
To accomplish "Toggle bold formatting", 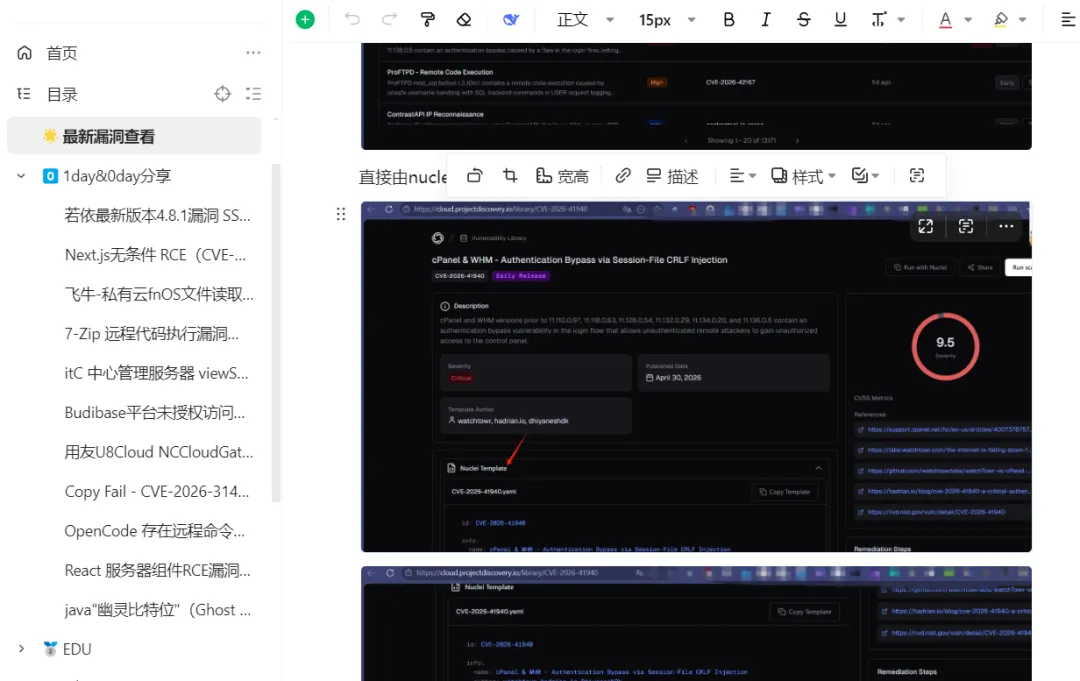I will click(x=729, y=19).
